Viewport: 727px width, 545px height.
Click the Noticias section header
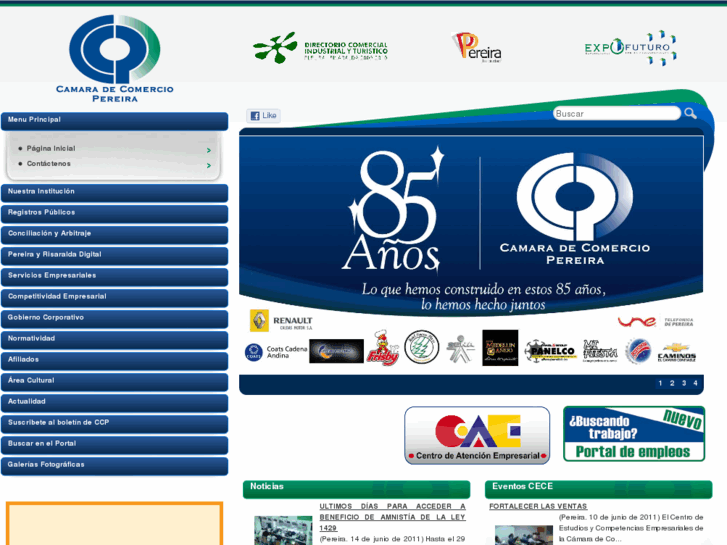(x=356, y=489)
